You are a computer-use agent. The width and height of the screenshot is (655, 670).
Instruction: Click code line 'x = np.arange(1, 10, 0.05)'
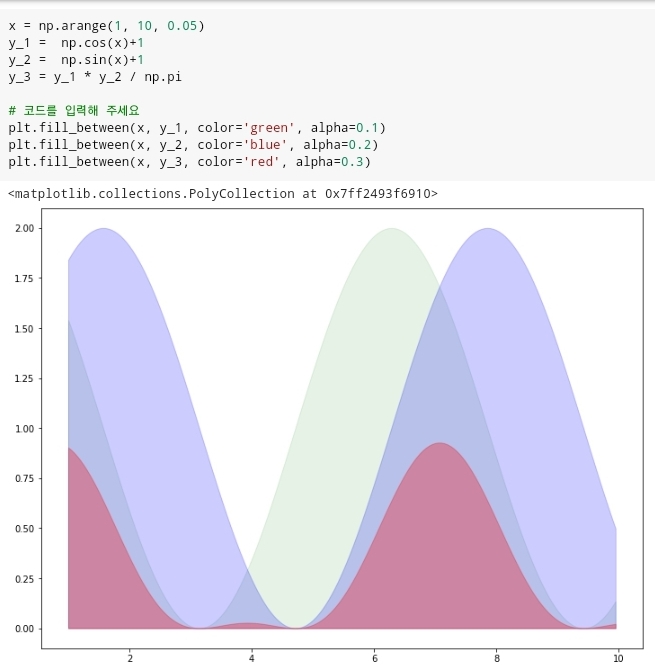click(106, 26)
